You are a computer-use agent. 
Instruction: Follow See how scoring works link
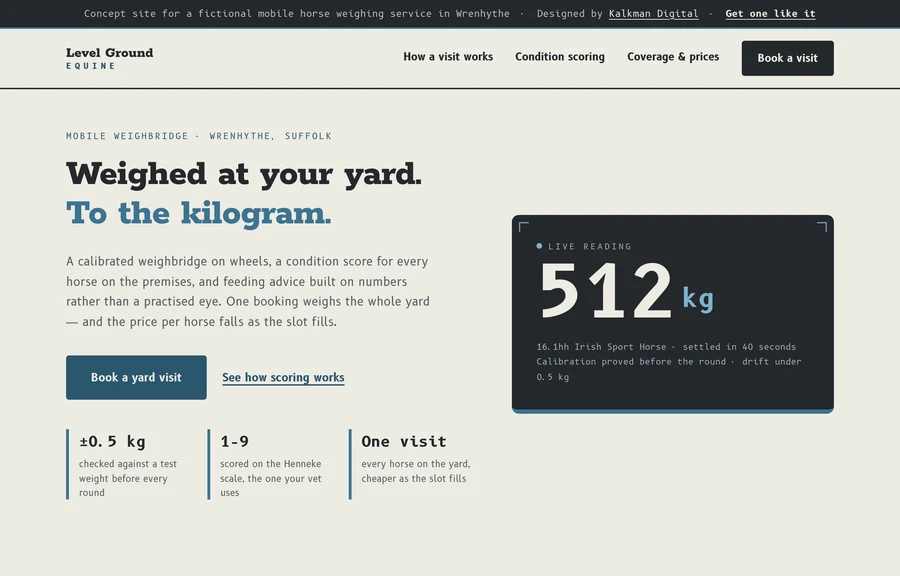point(283,377)
